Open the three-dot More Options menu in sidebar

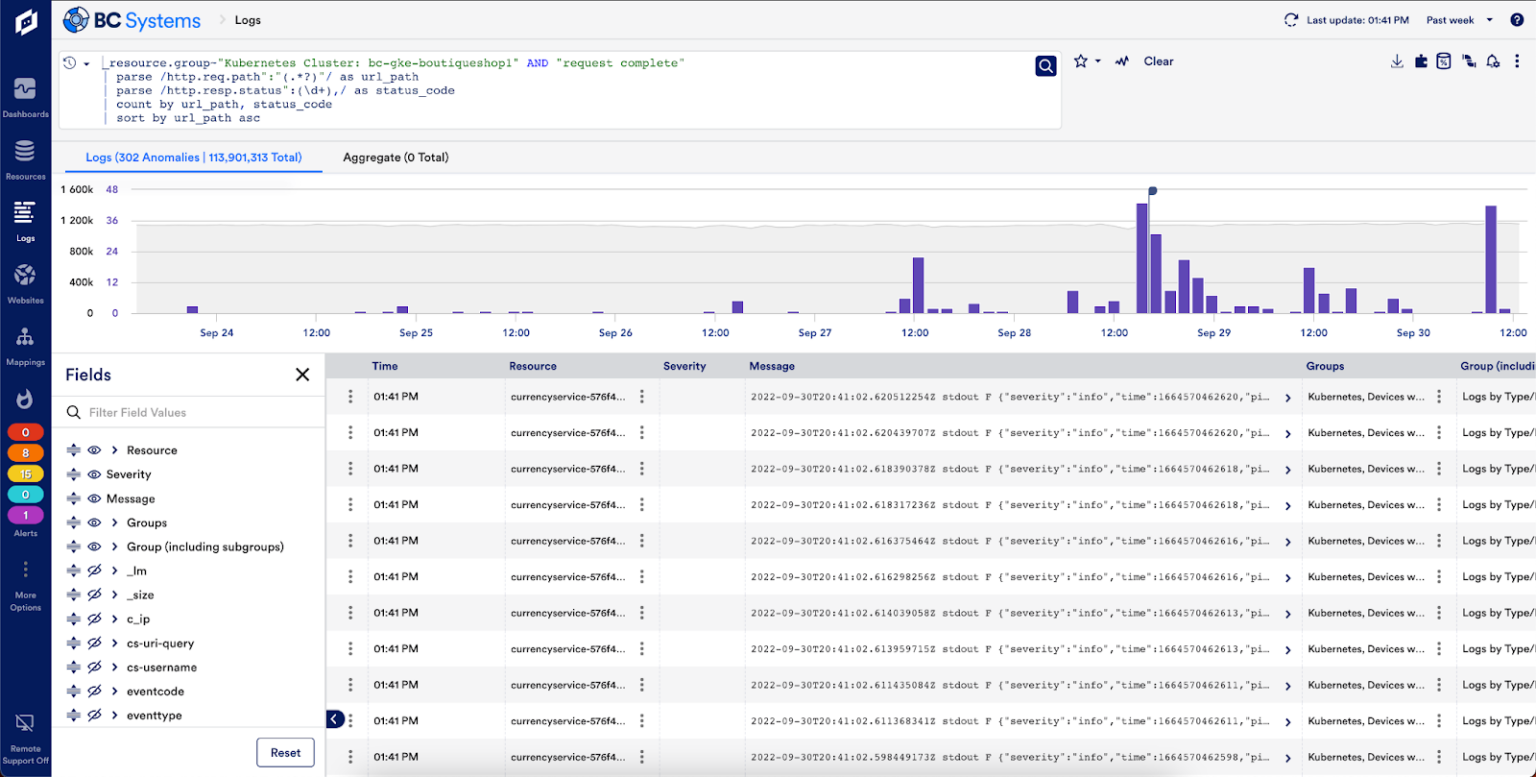pyautogui.click(x=25, y=569)
